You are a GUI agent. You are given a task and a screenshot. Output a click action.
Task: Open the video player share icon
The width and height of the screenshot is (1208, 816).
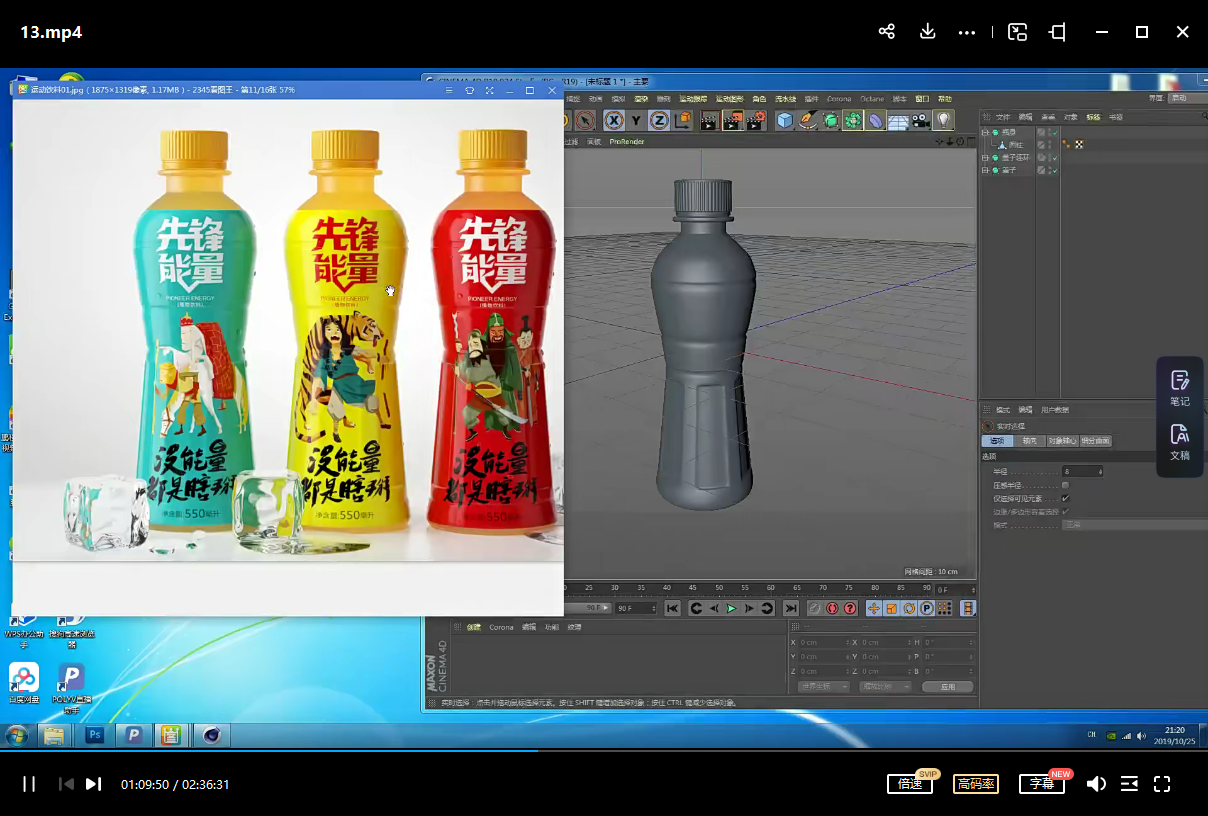[x=886, y=32]
